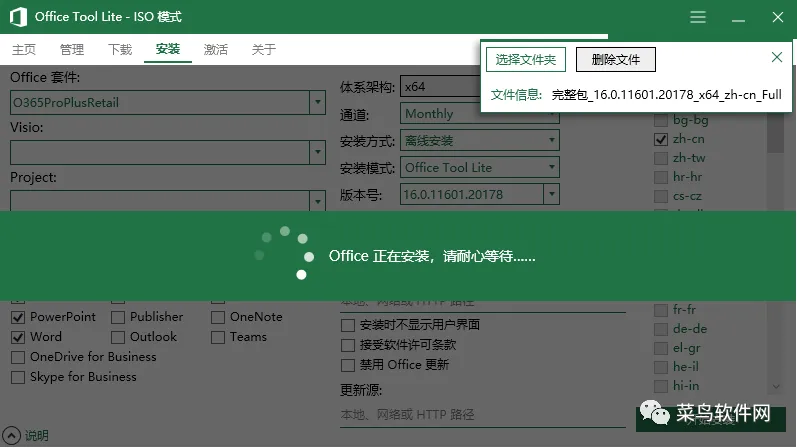Enable Skype for Business checkbox
This screenshot has width=797, height=448.
[x=18, y=377]
